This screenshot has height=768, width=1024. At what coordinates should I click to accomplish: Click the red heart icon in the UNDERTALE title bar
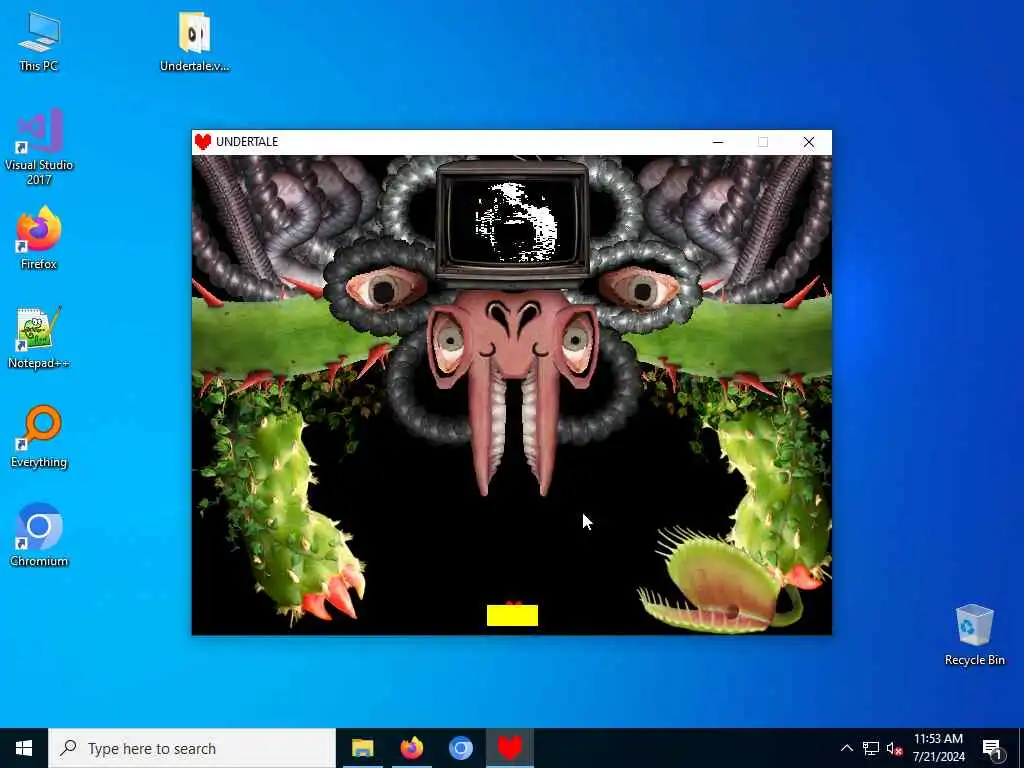[x=203, y=142]
